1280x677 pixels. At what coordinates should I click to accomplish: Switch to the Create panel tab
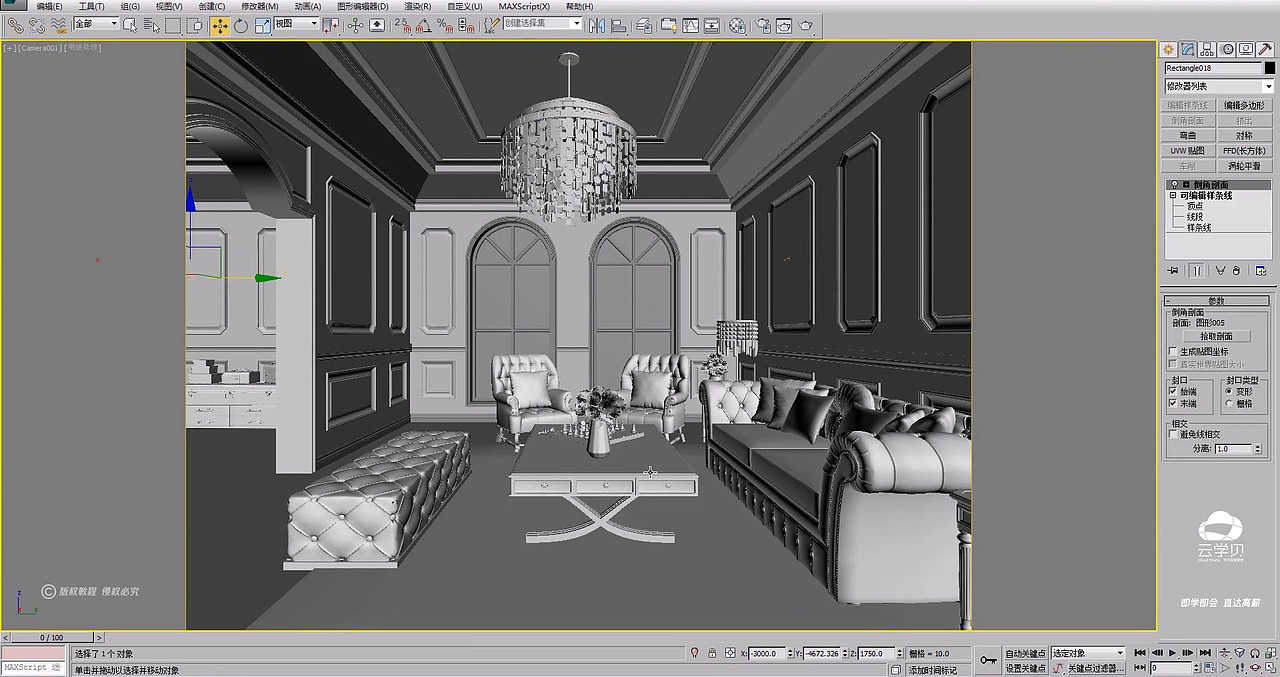1168,48
